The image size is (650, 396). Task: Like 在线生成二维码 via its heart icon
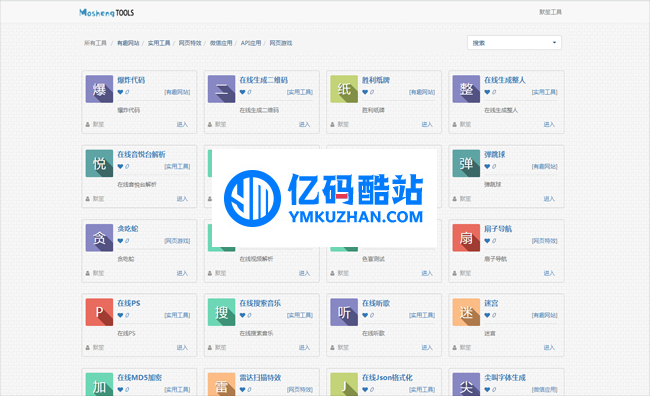243,92
